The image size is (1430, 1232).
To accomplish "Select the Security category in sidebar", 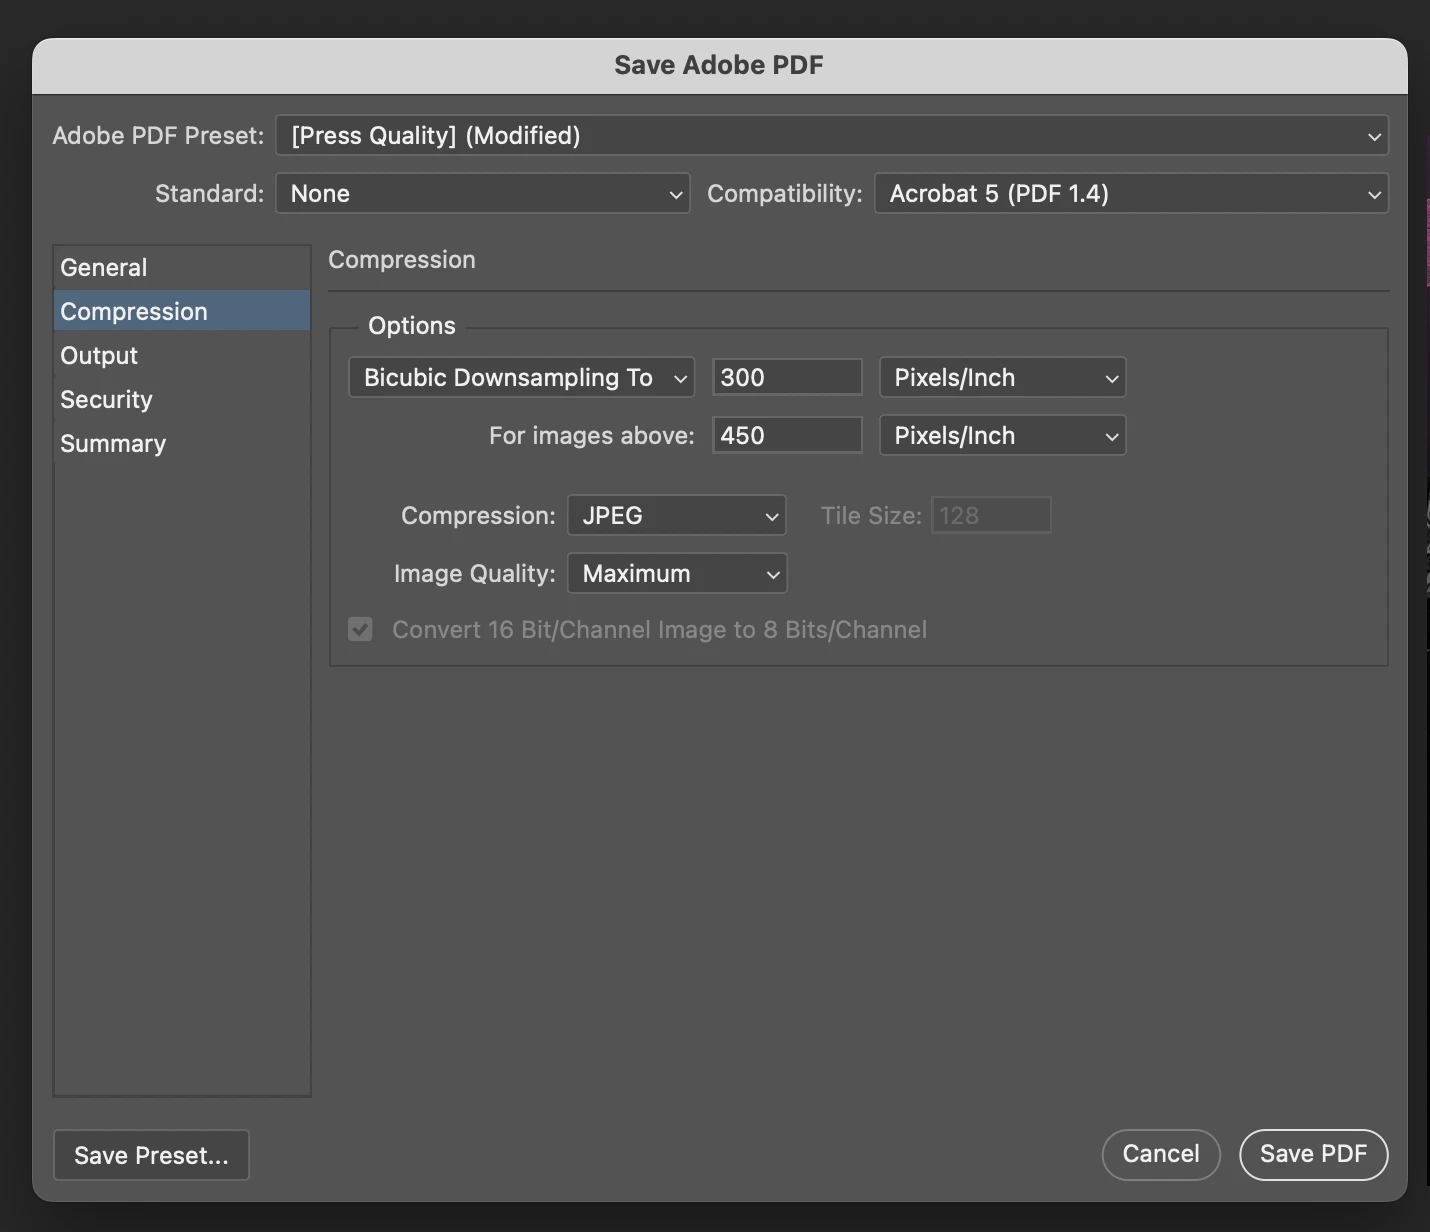I will tap(182, 400).
